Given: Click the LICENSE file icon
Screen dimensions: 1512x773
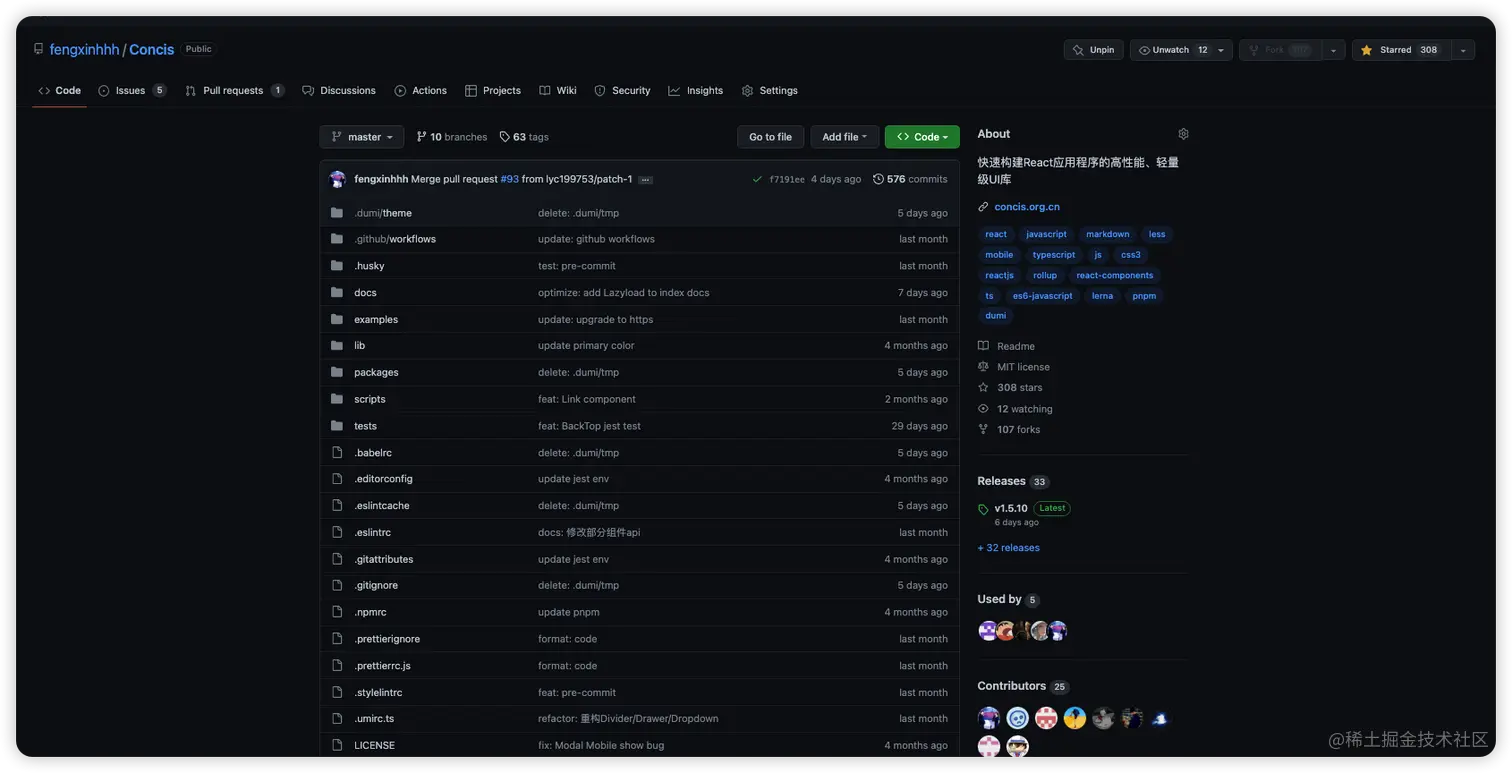Looking at the screenshot, I should pyautogui.click(x=337, y=745).
